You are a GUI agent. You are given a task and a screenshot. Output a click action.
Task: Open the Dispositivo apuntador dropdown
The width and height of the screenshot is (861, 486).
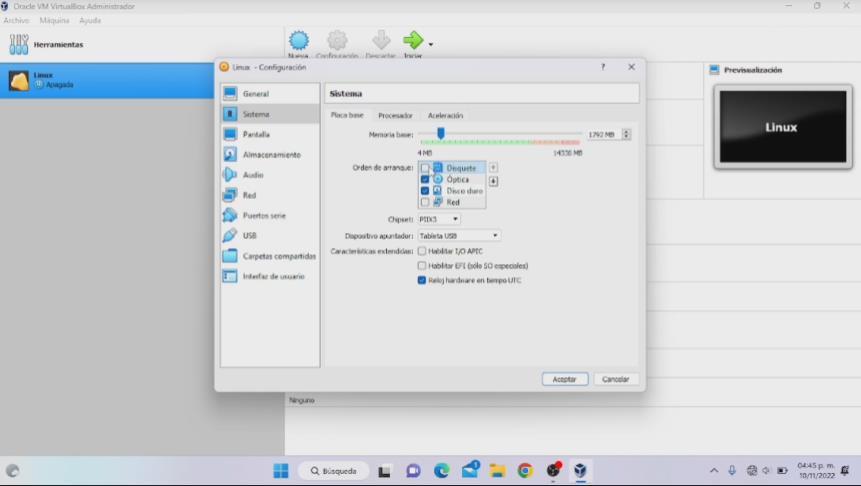459,236
